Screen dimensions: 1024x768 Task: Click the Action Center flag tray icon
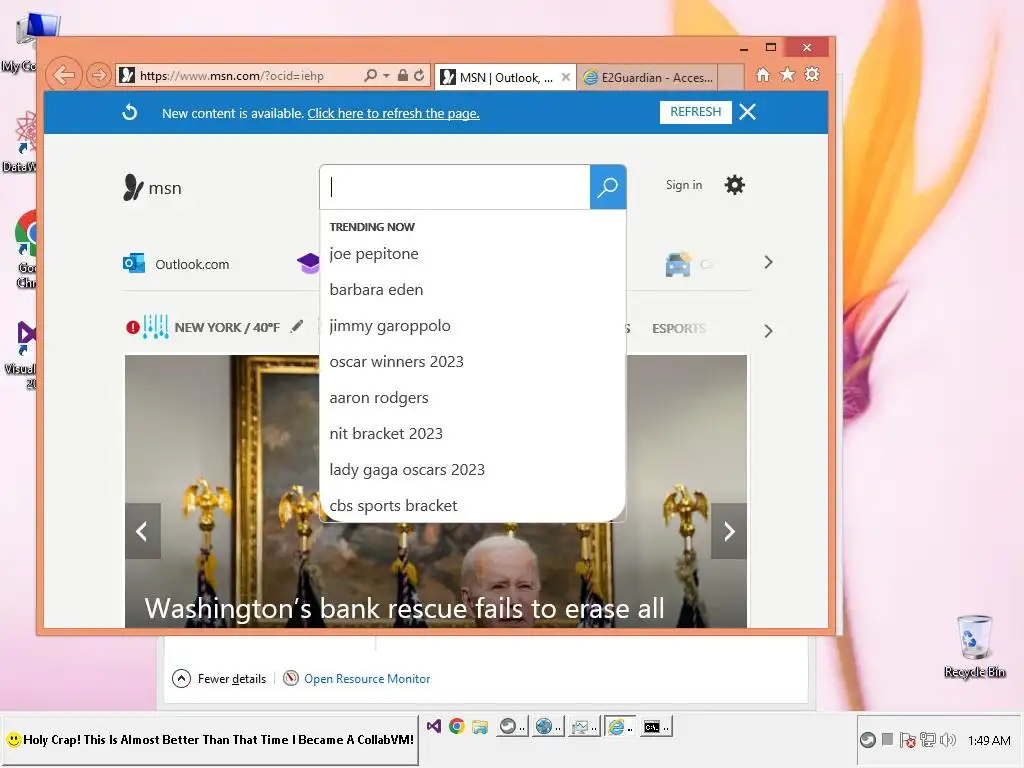coord(907,740)
